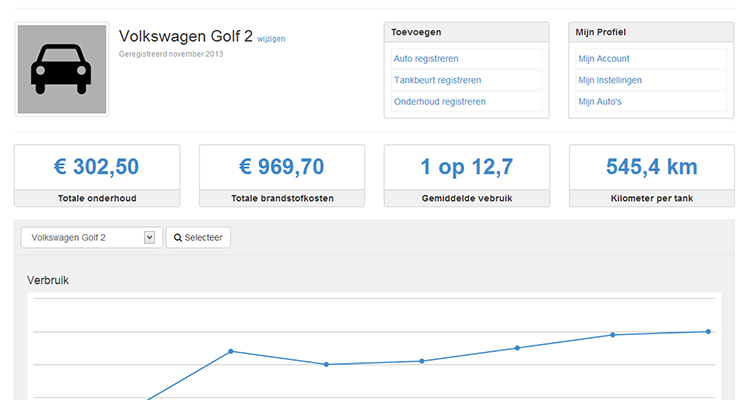This screenshot has width=750, height=400.
Task: Open 'Onderhoud registreren' link
Action: pyautogui.click(x=439, y=101)
